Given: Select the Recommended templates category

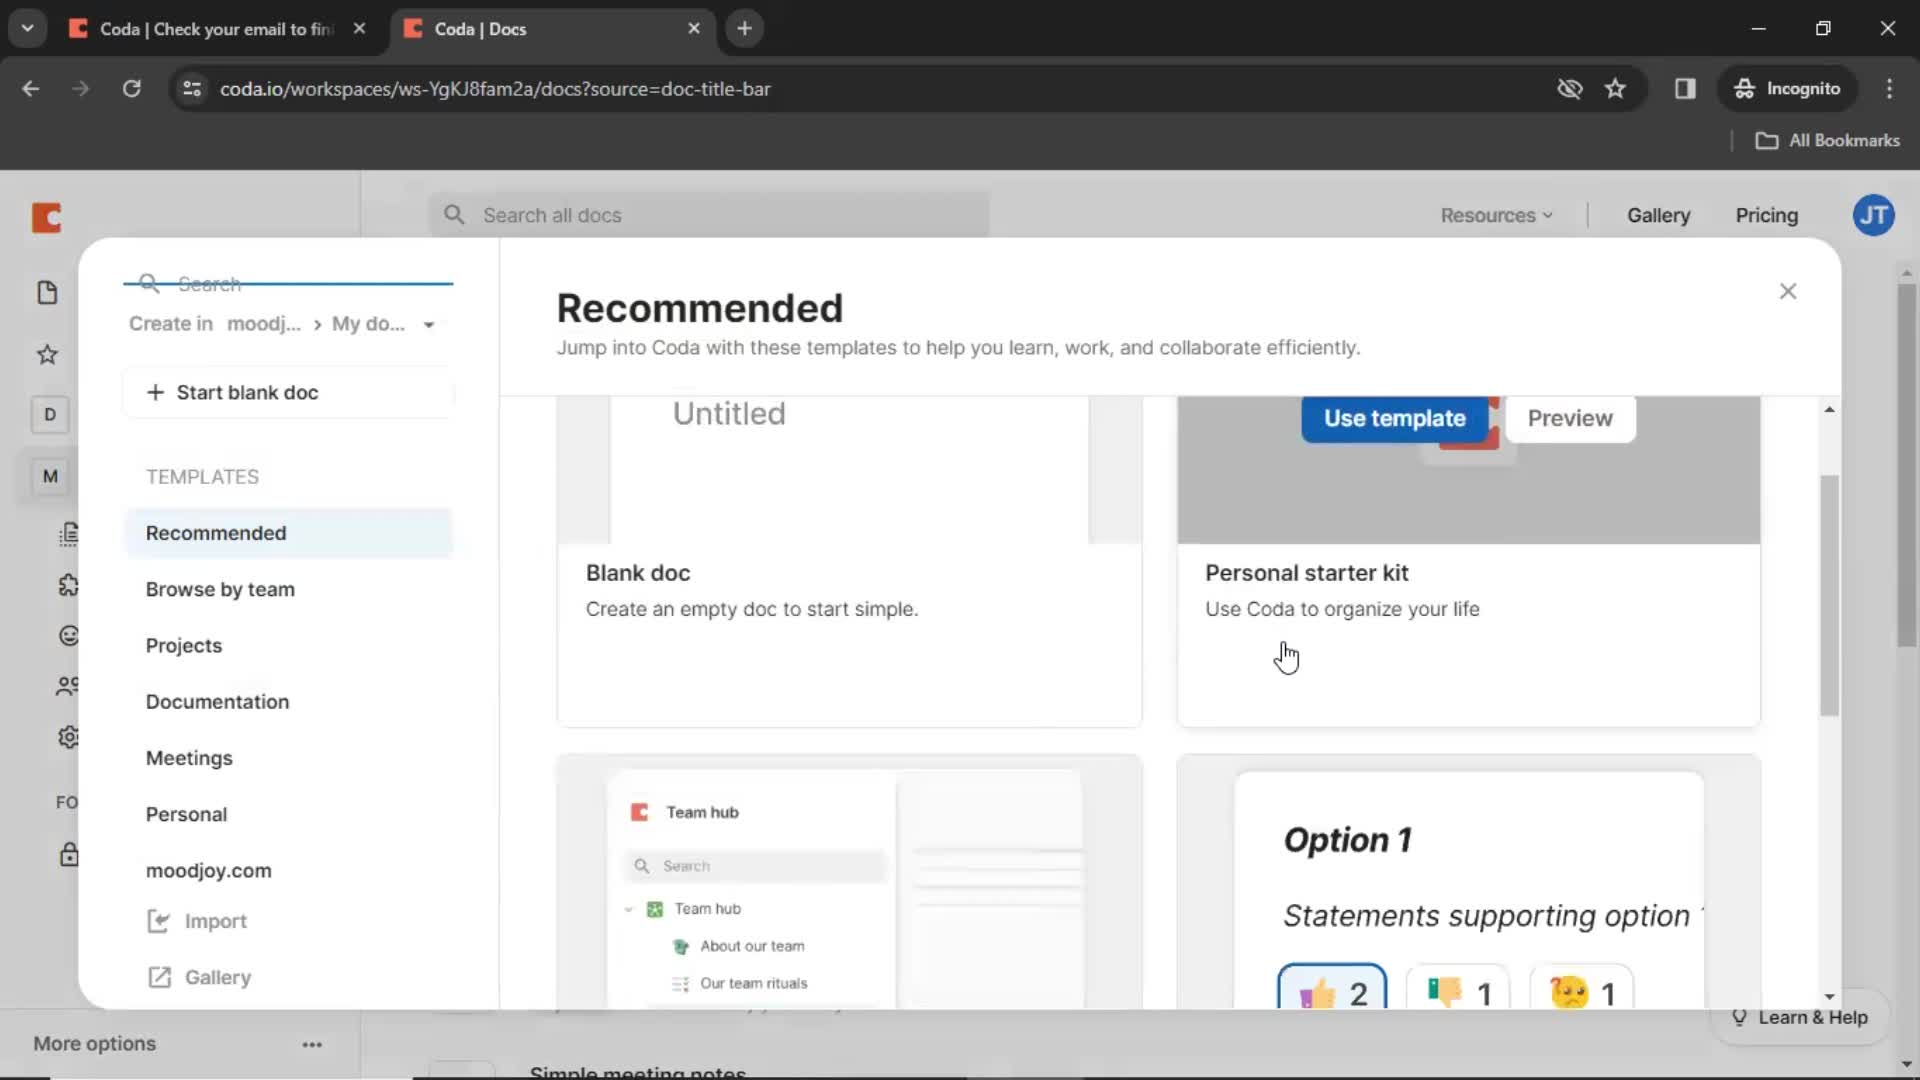Looking at the screenshot, I should click(x=215, y=531).
